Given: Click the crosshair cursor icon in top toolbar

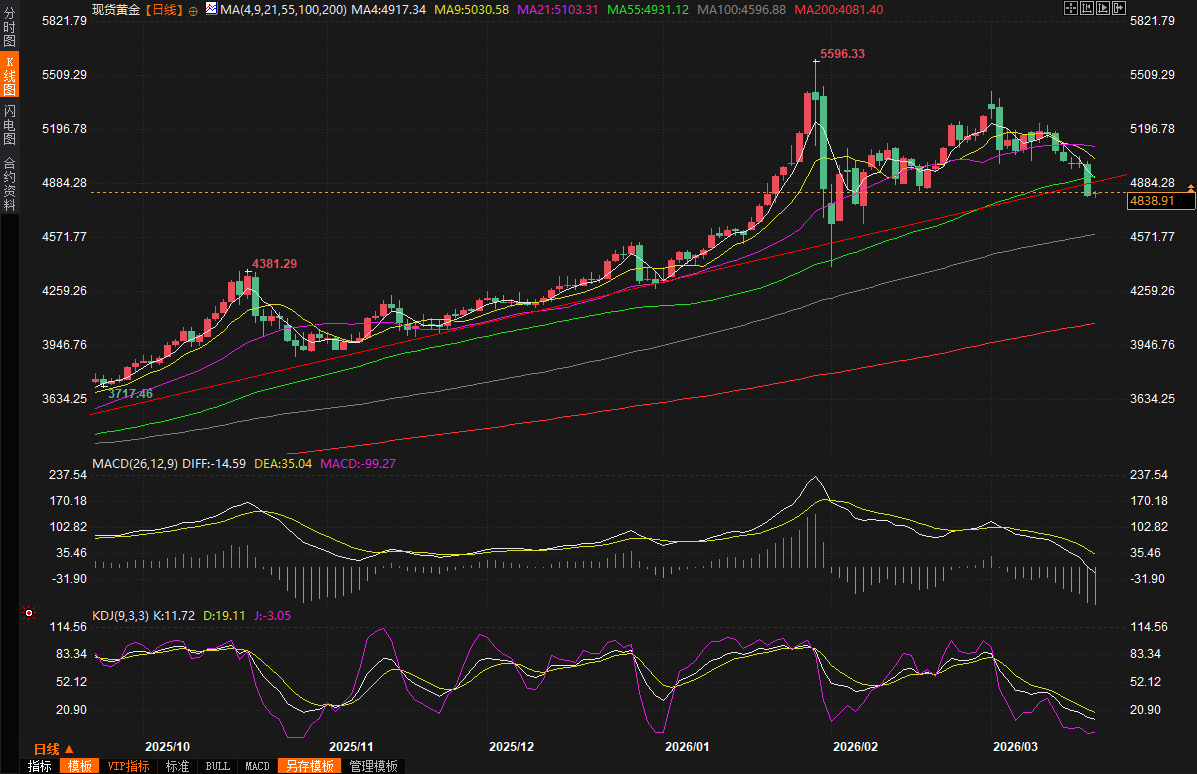Looking at the screenshot, I should 1071,8.
